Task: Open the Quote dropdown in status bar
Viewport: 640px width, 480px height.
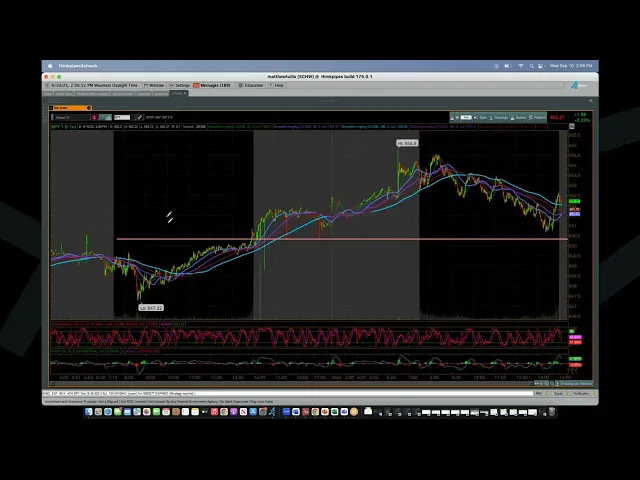Action: pos(560,393)
